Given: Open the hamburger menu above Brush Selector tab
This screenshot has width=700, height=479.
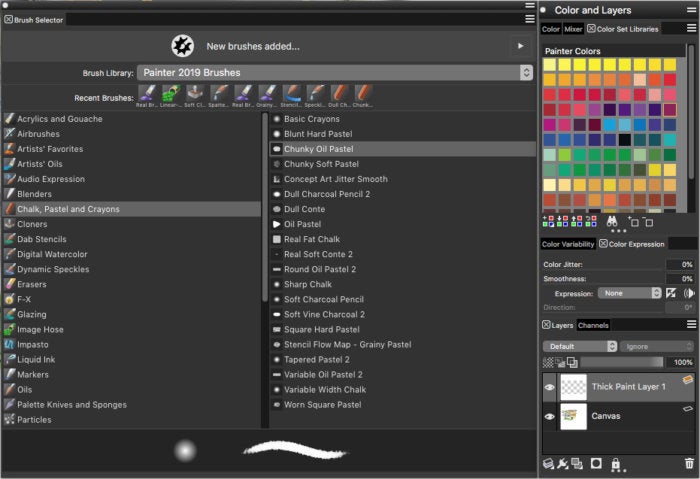Looking at the screenshot, I should click(529, 5).
